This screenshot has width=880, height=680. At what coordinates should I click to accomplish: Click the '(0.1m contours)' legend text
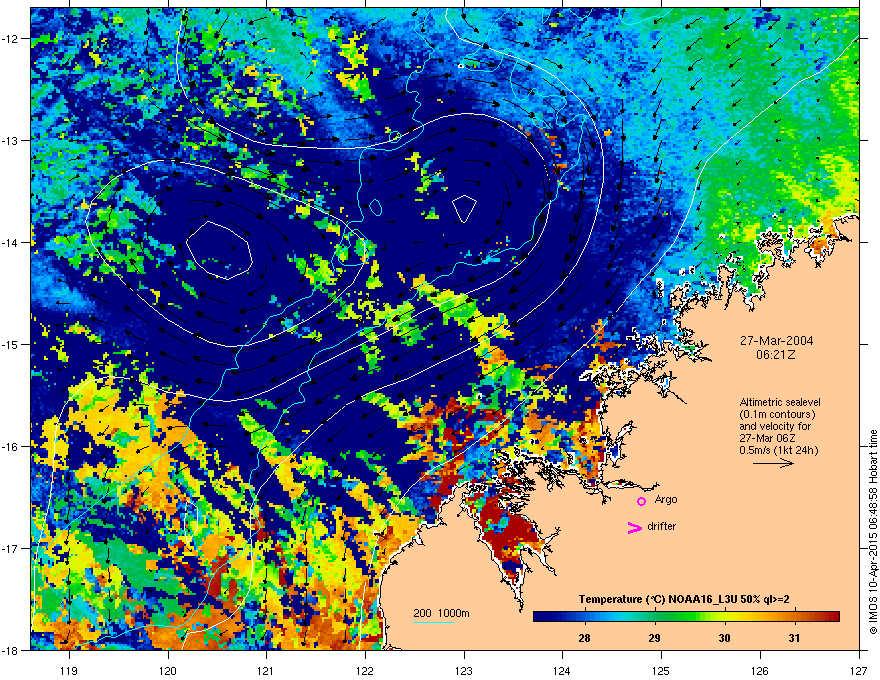pyautogui.click(x=777, y=415)
